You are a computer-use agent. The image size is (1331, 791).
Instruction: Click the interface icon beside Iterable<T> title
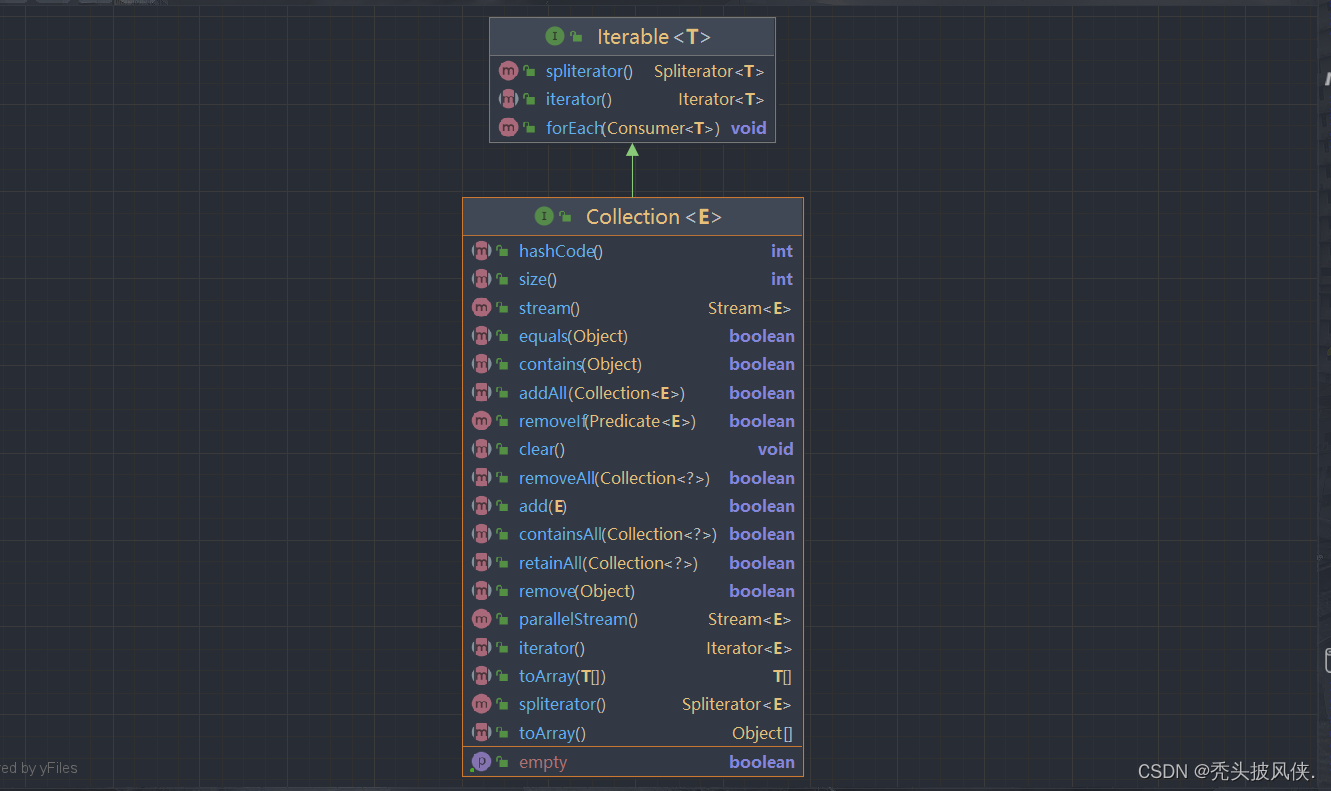click(555, 36)
